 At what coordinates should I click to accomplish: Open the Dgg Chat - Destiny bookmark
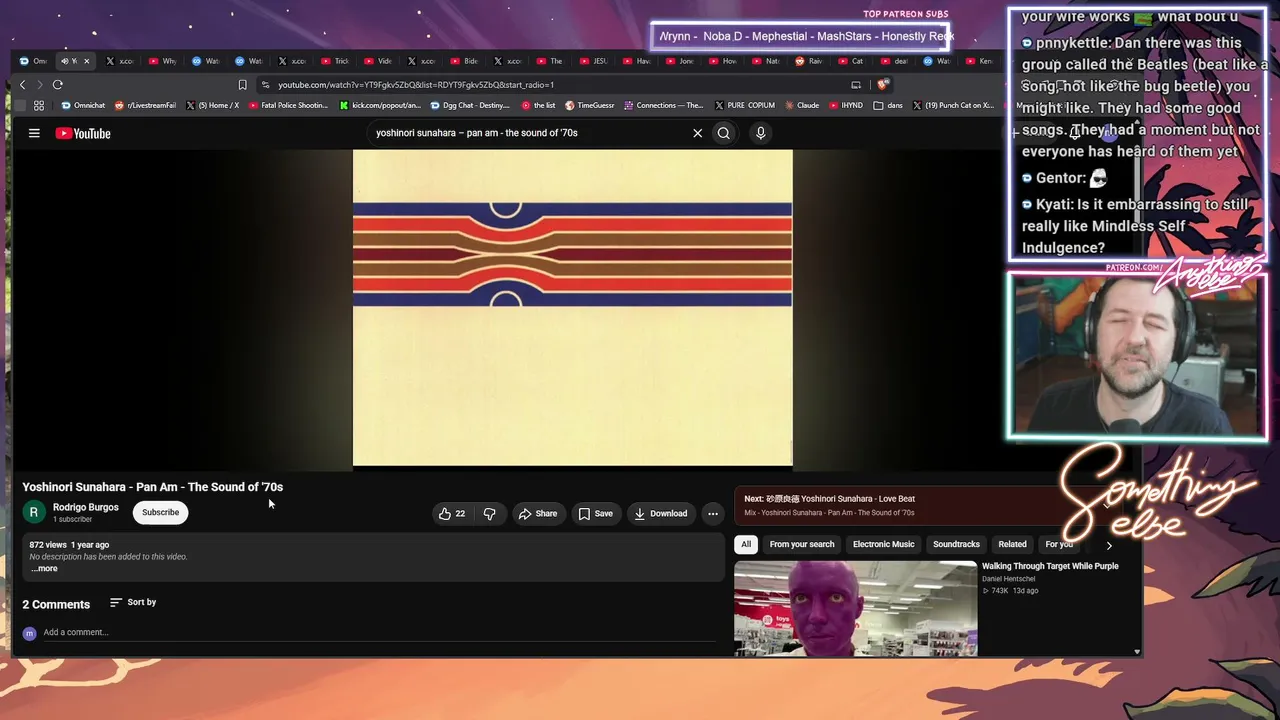point(470,105)
